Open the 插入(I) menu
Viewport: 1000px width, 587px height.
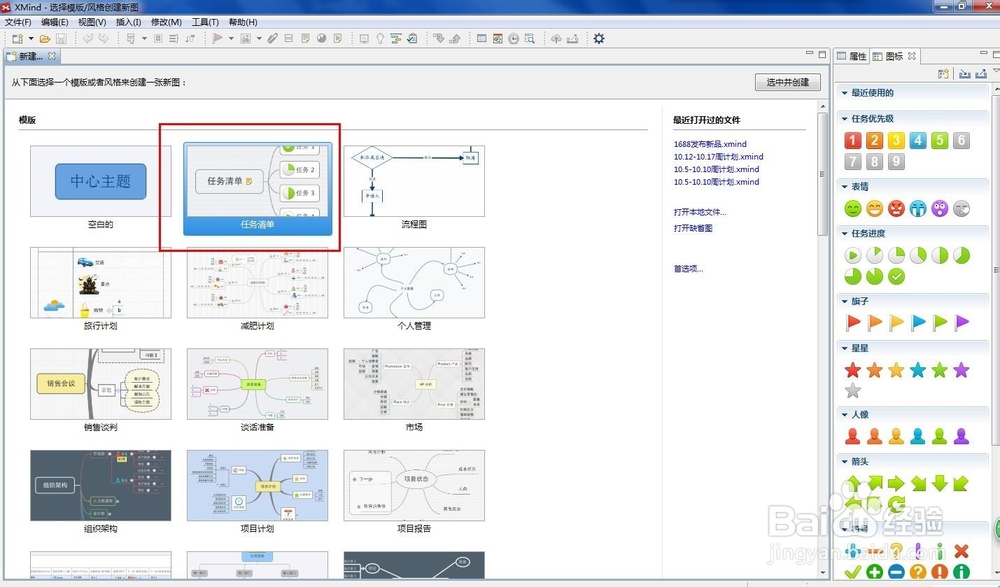[129, 22]
